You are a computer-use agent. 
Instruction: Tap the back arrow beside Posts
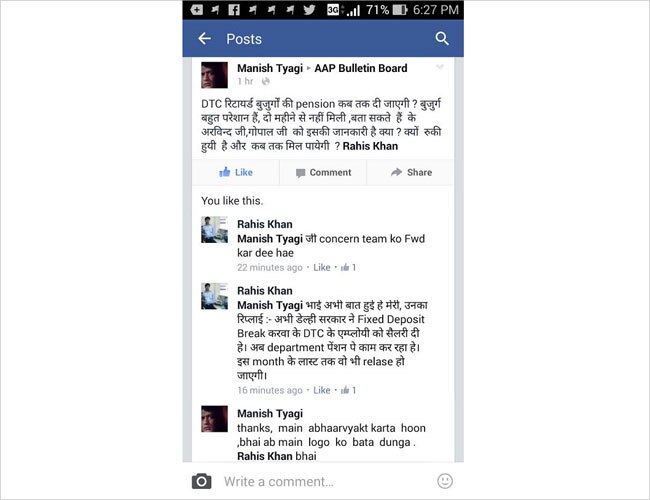(204, 39)
